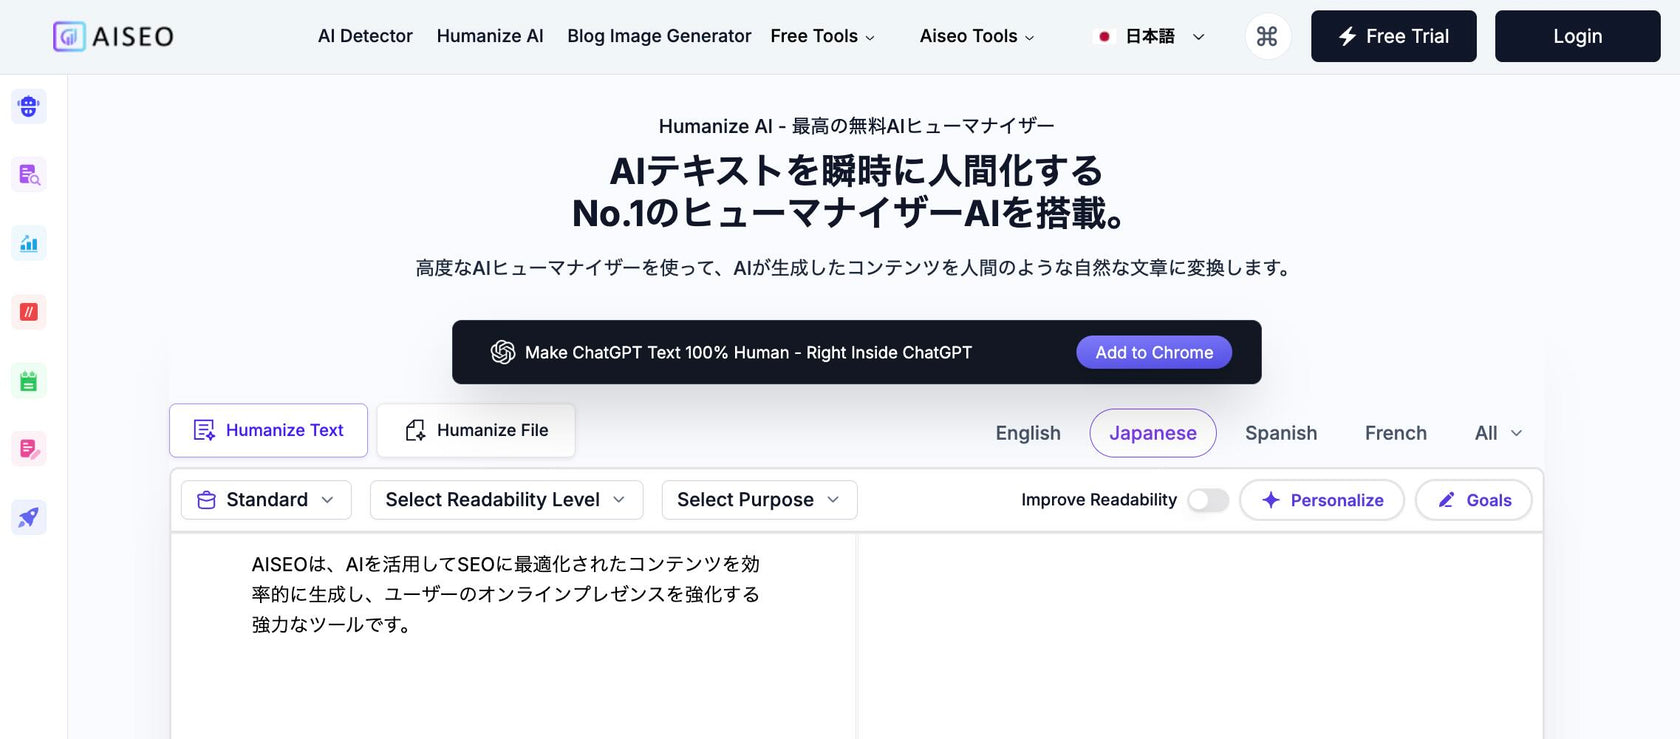
Task: Open Humanize AI in the navigation bar
Action: coord(490,36)
